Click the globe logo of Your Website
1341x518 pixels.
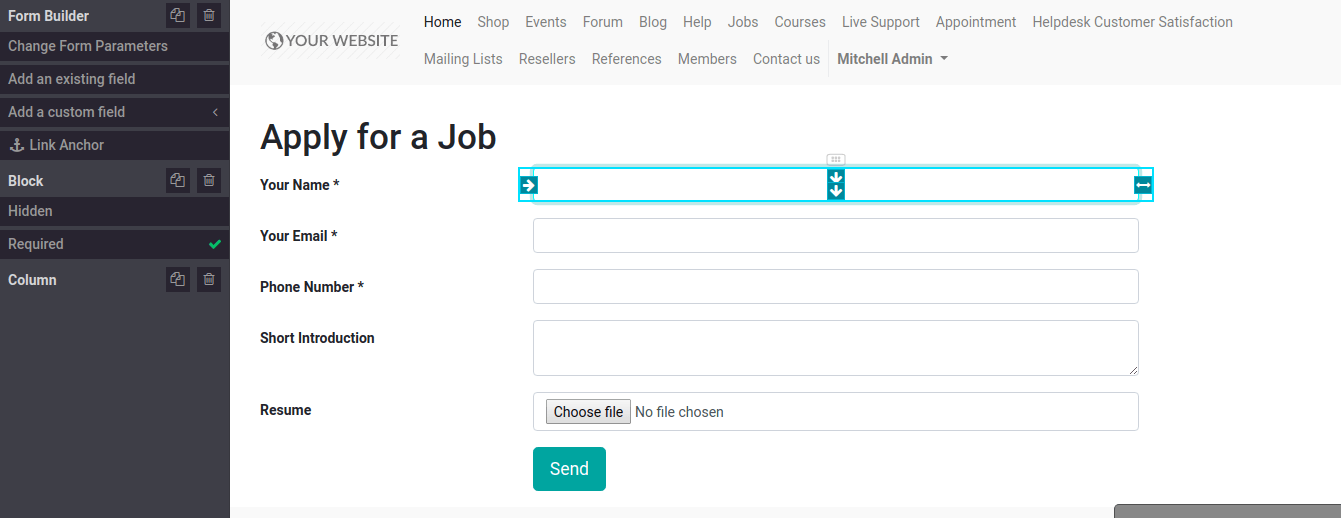274,41
